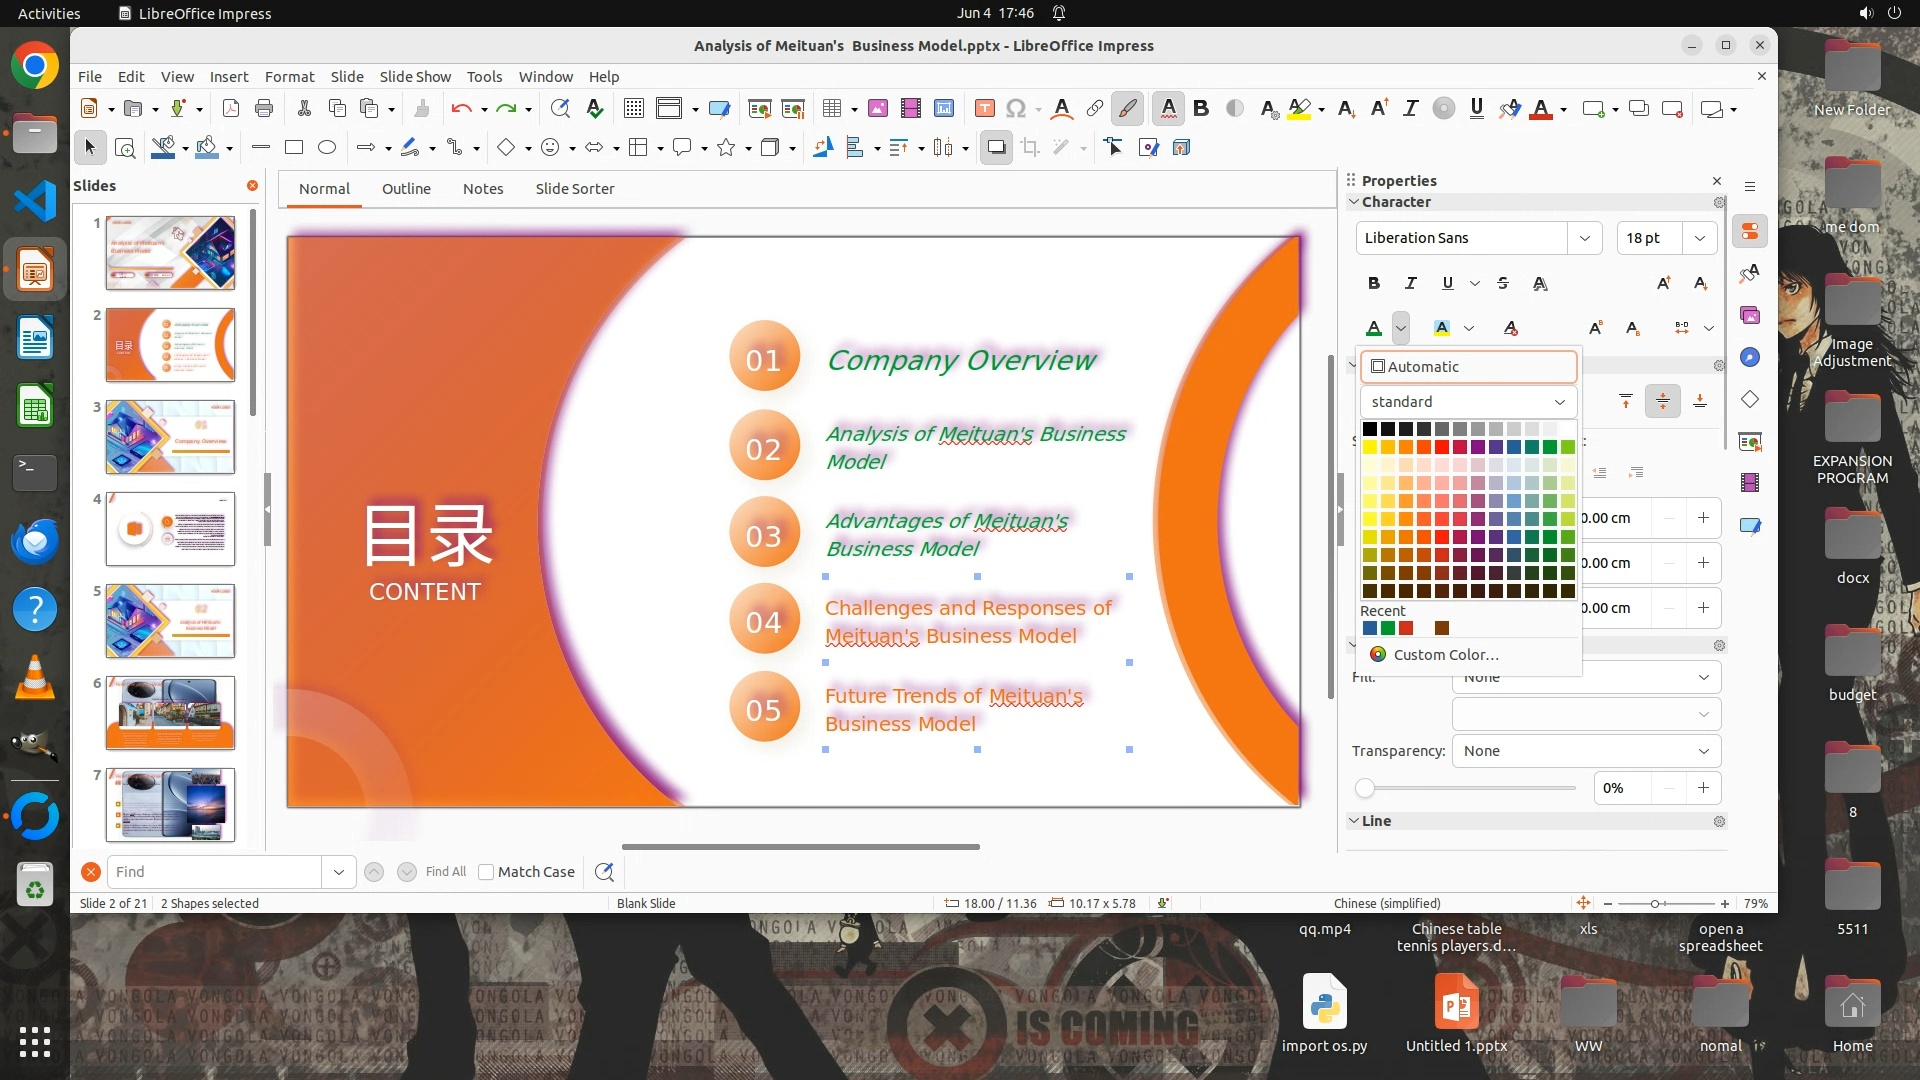Open the font size 18 pt dropdown
Image resolution: width=1920 pixels, height=1080 pixels.
[x=1700, y=238]
